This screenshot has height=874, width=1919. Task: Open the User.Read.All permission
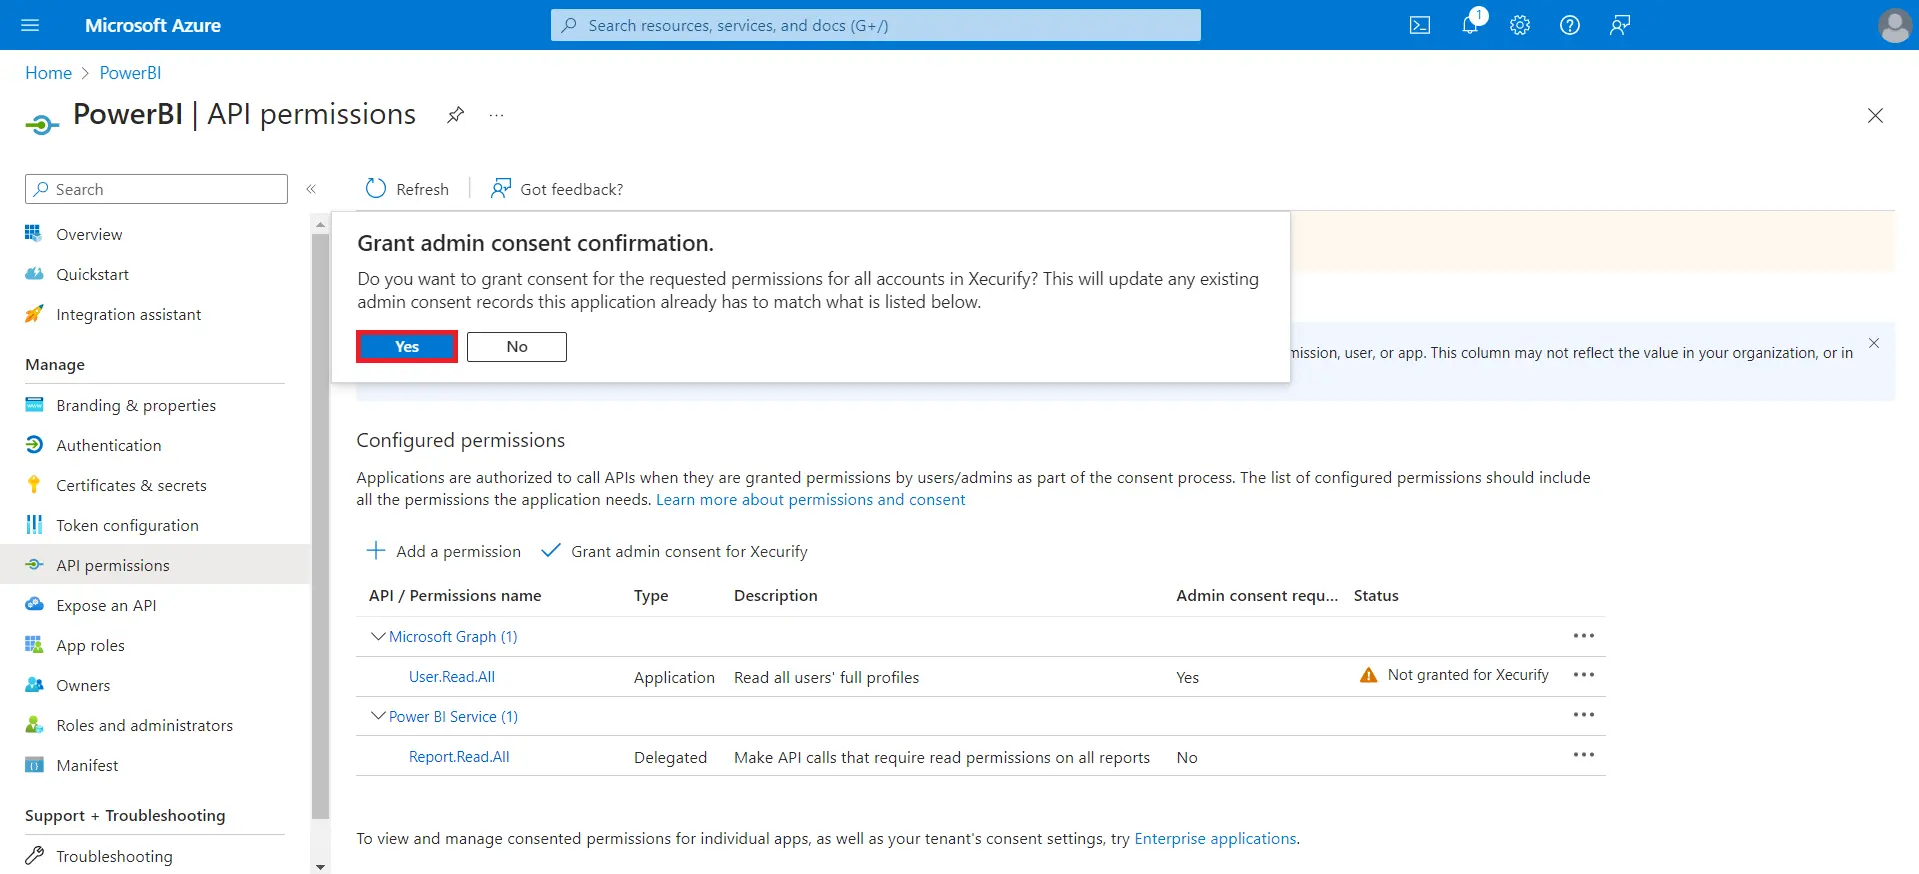click(x=452, y=677)
